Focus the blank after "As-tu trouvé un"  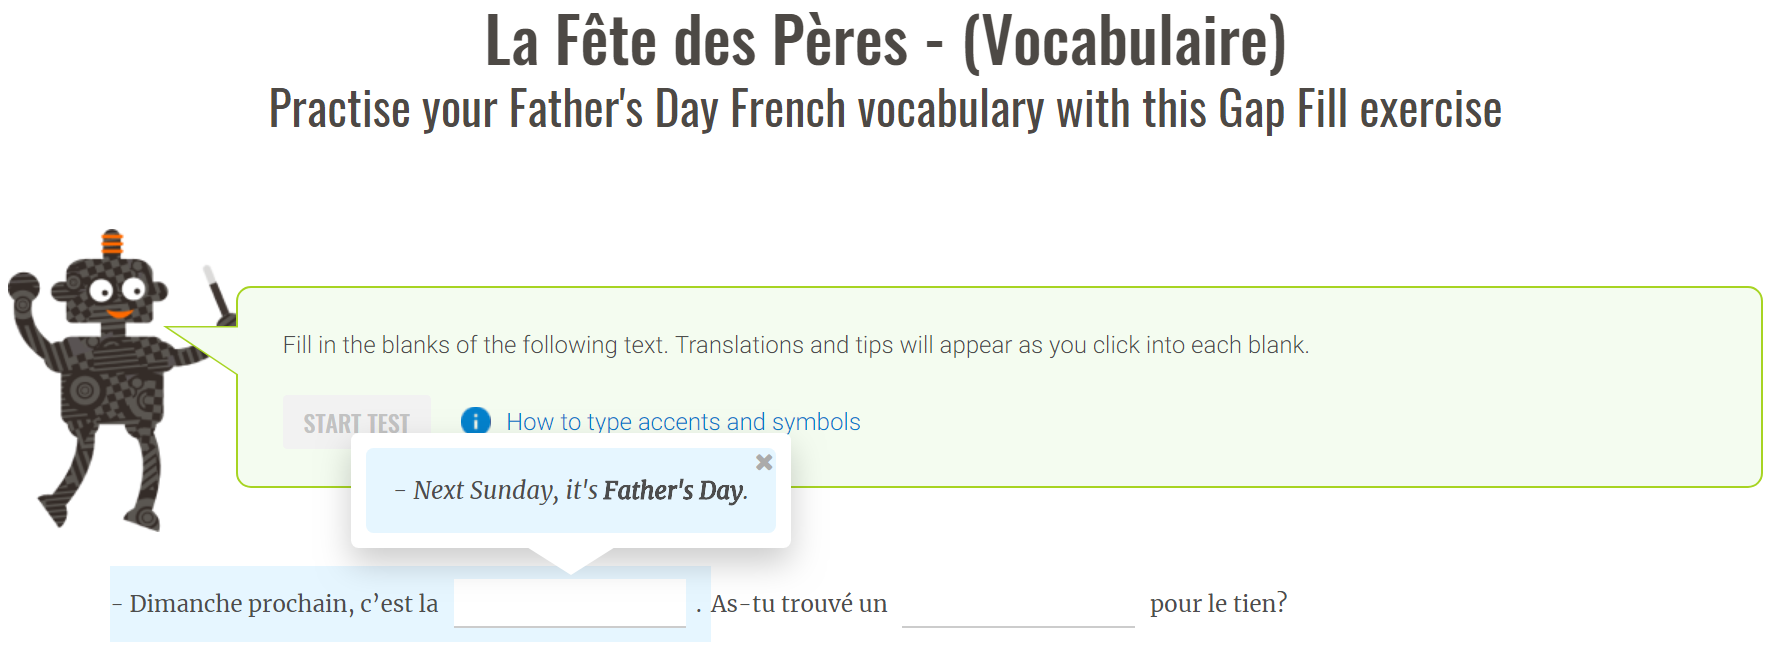click(1018, 603)
